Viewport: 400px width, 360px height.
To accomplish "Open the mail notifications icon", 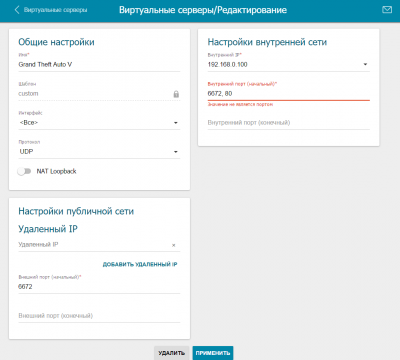I will click(387, 10).
